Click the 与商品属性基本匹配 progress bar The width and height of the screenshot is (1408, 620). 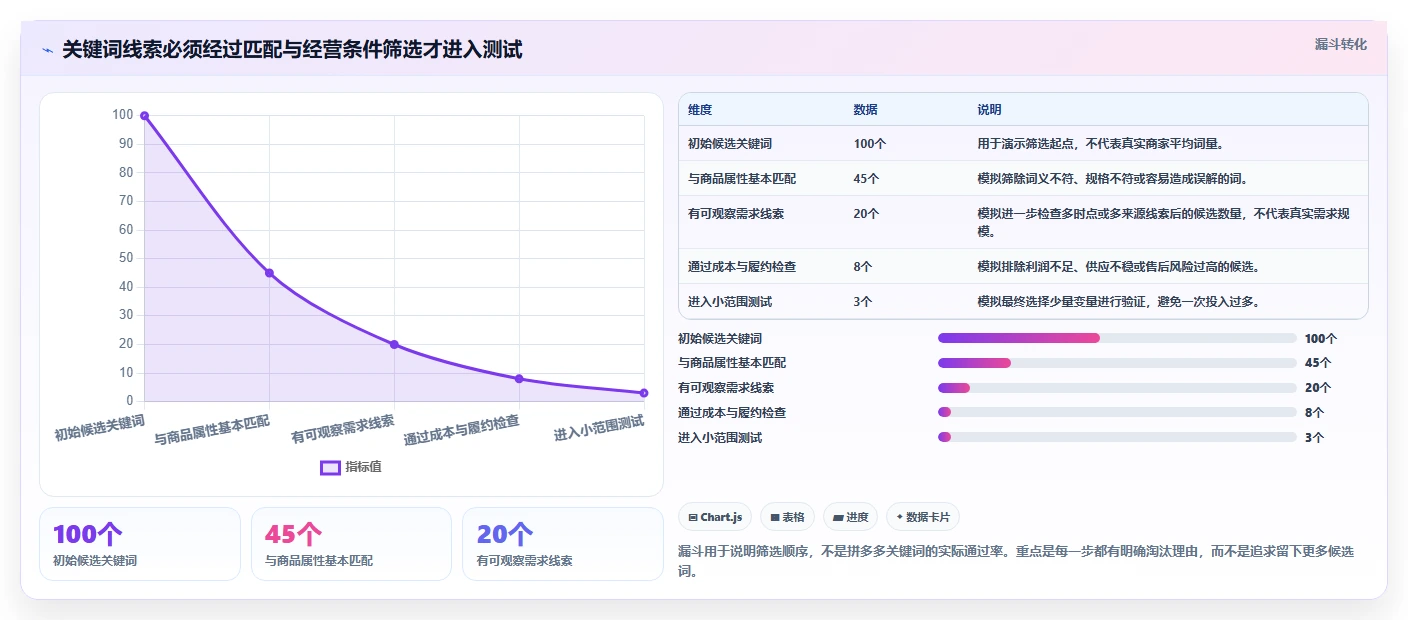click(x=1117, y=363)
